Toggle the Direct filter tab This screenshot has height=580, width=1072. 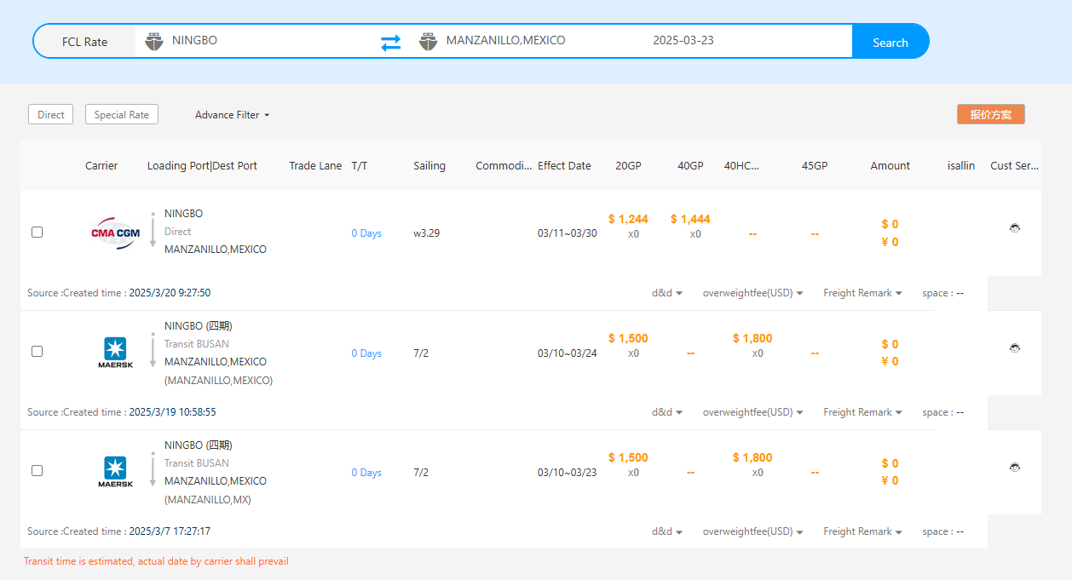tap(51, 115)
